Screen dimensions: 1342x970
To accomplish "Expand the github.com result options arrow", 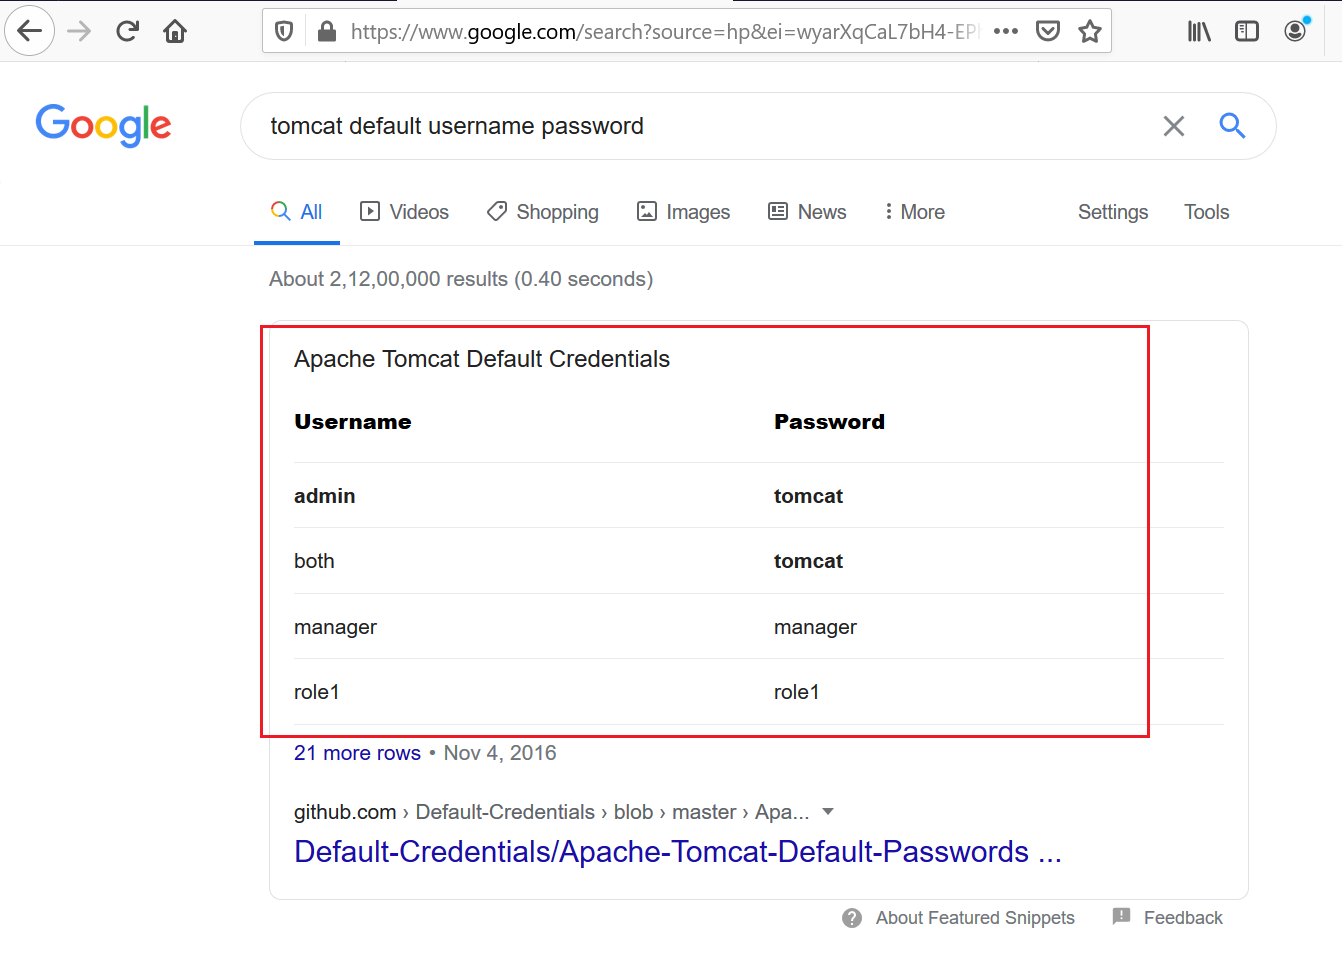I will coord(828,811).
